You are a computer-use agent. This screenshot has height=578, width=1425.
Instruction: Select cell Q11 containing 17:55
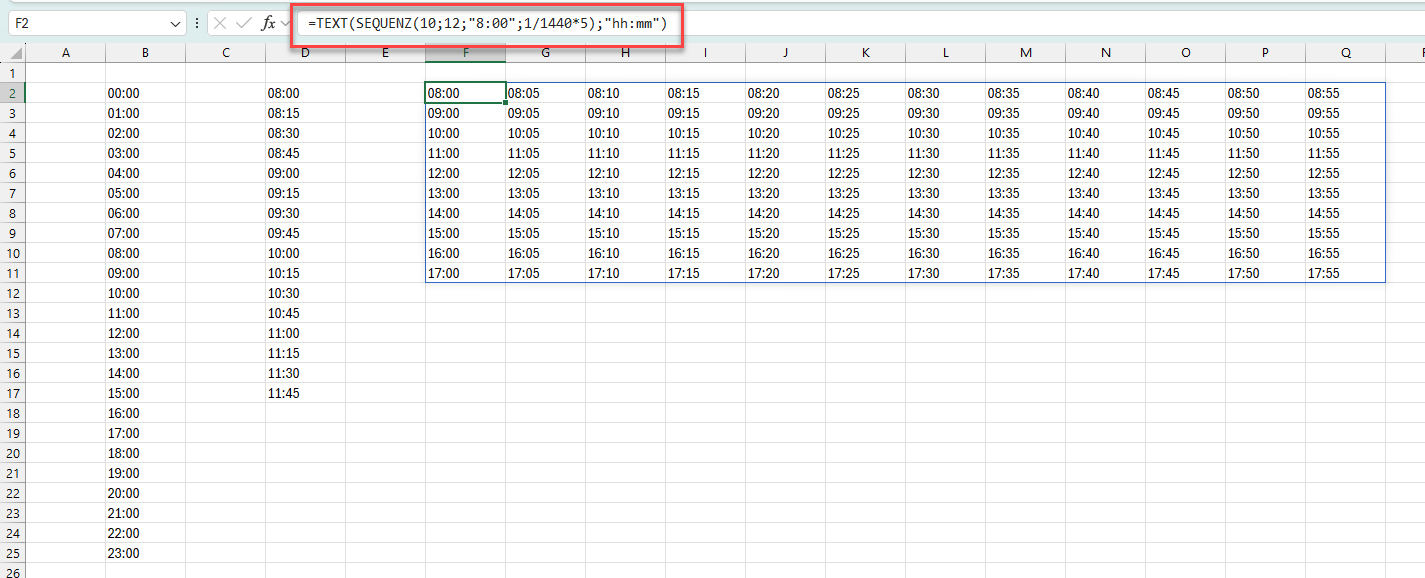tap(1345, 273)
